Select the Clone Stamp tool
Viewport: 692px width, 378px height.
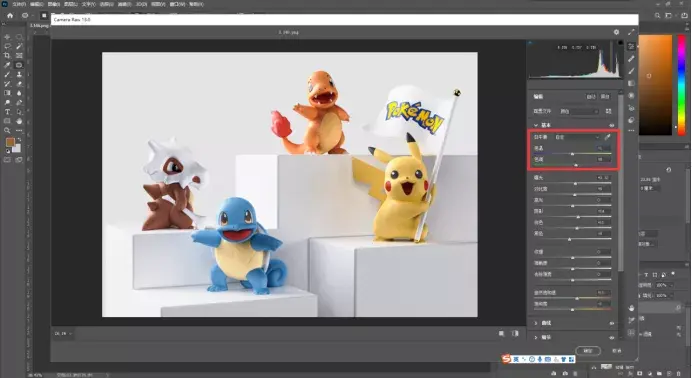pyautogui.click(x=19, y=75)
